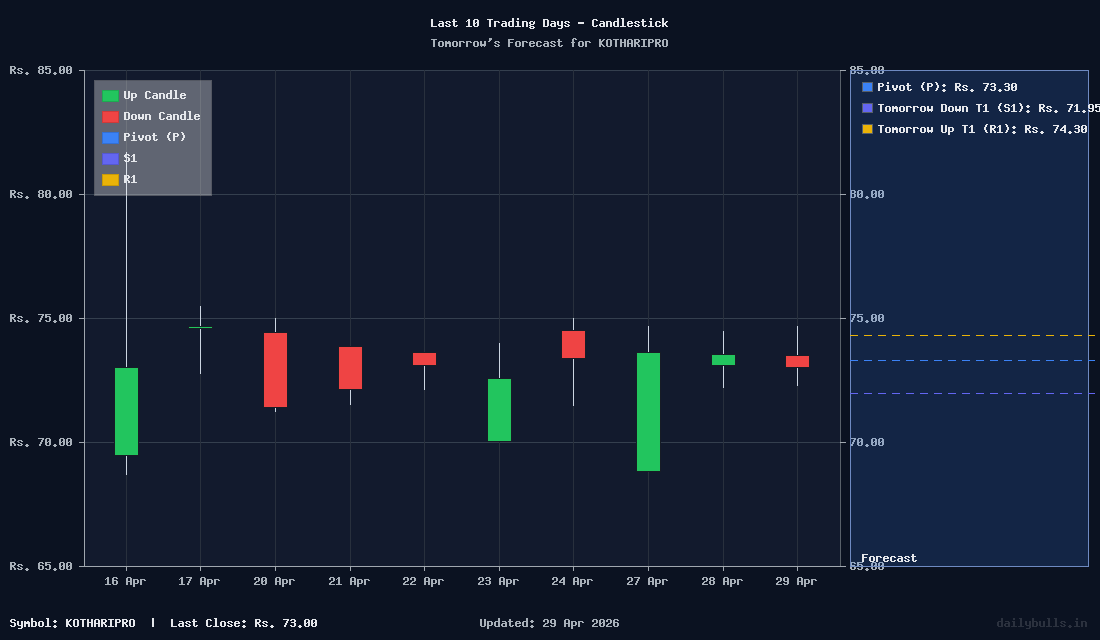
Task: Click the chart title text
Action: point(549,23)
